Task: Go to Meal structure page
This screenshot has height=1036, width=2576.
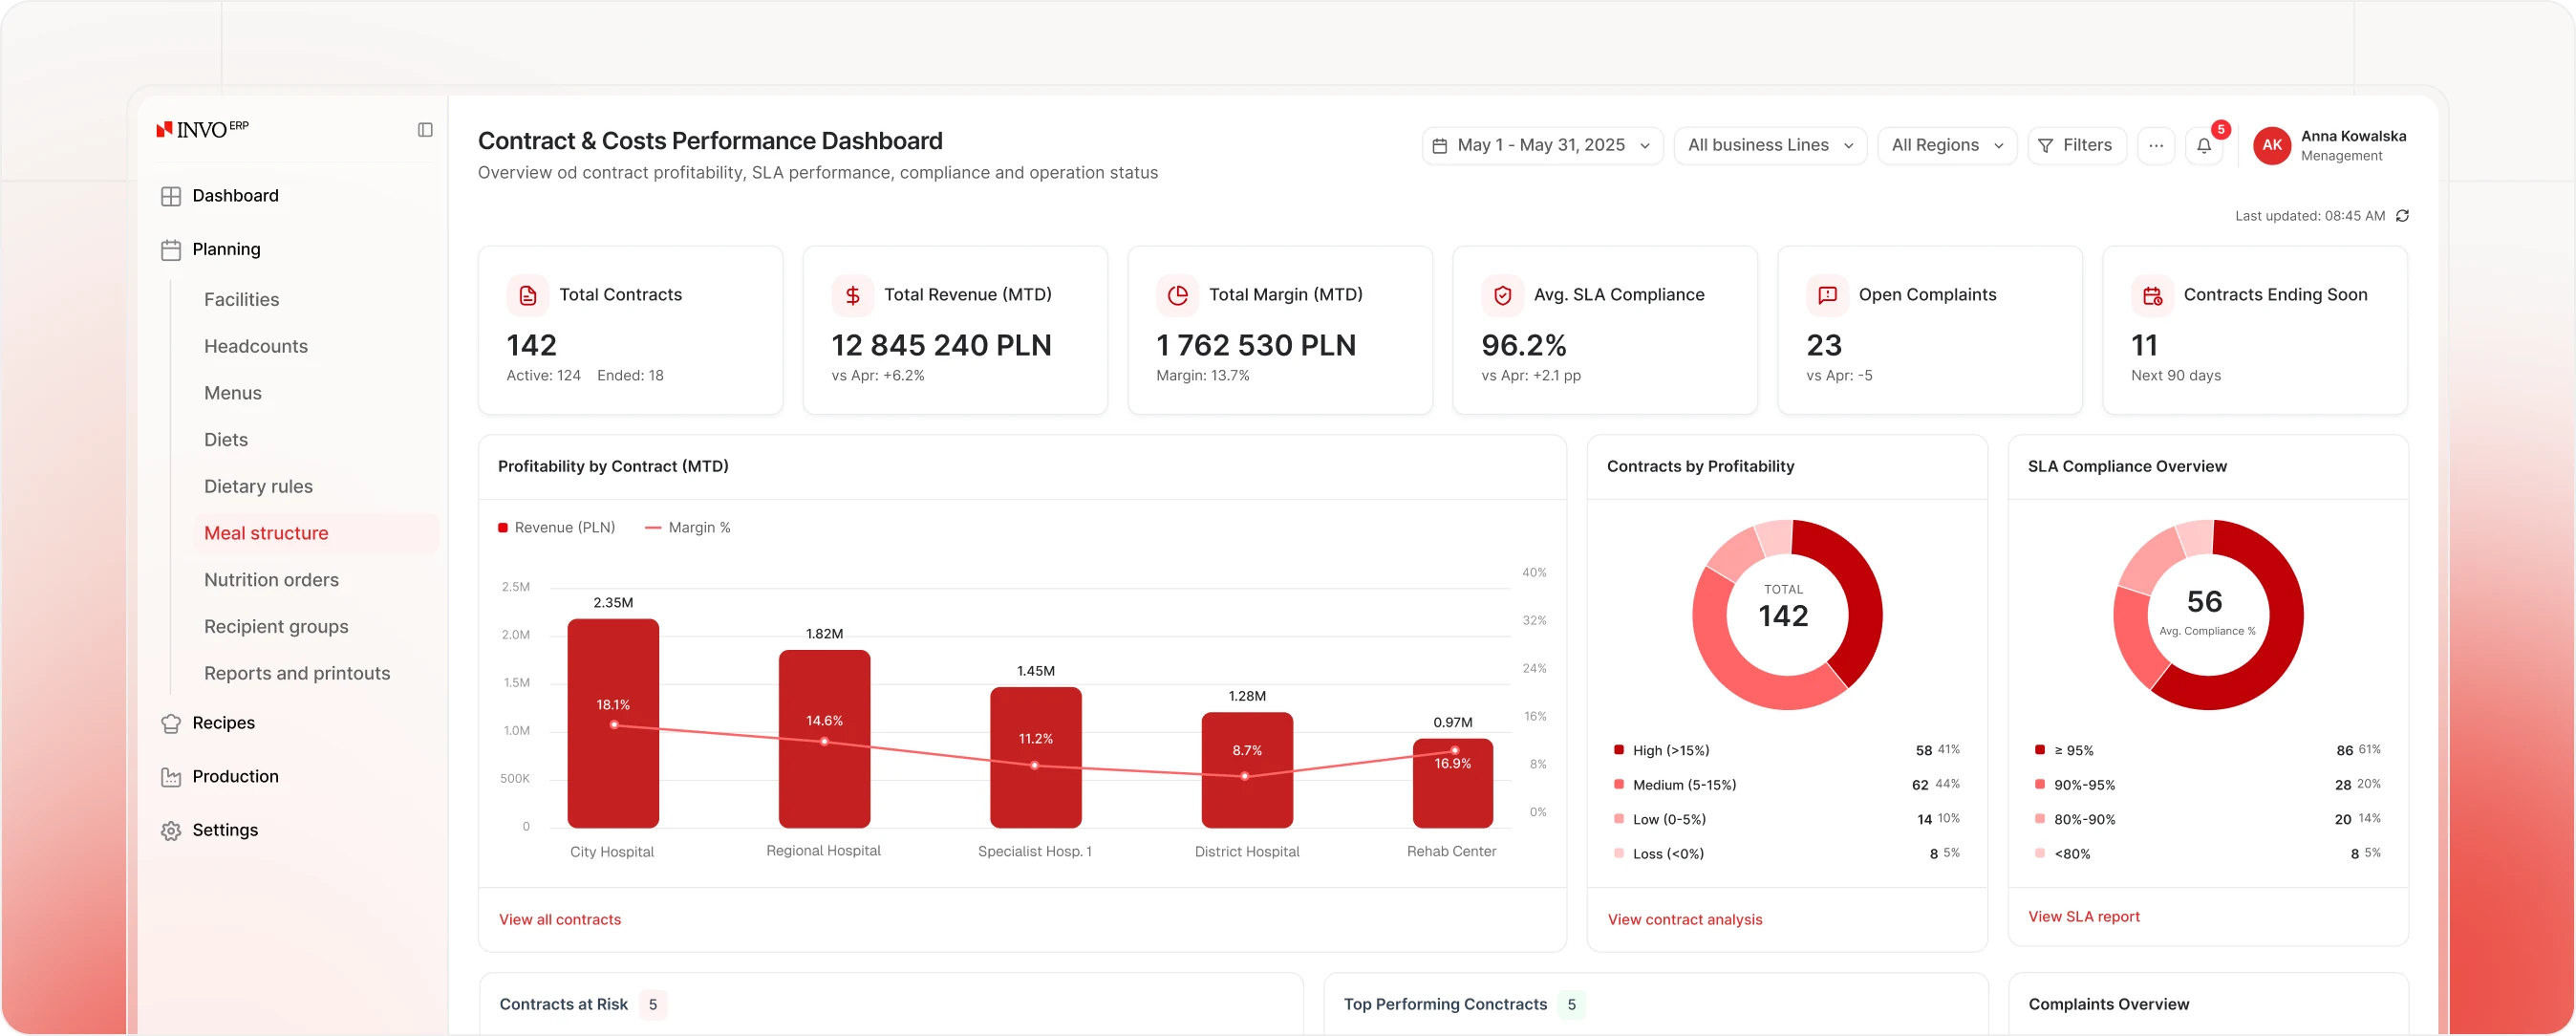Action: (x=316, y=534)
